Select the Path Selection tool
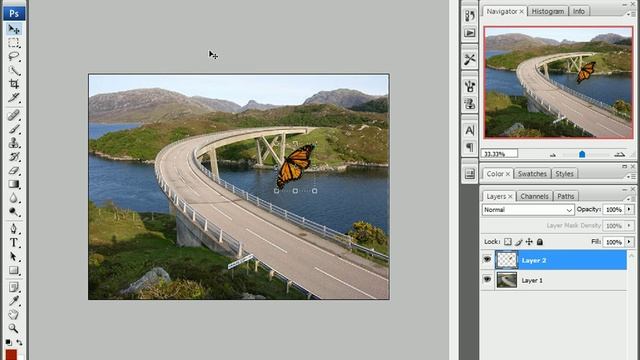This screenshot has height=360, width=640. (14, 257)
